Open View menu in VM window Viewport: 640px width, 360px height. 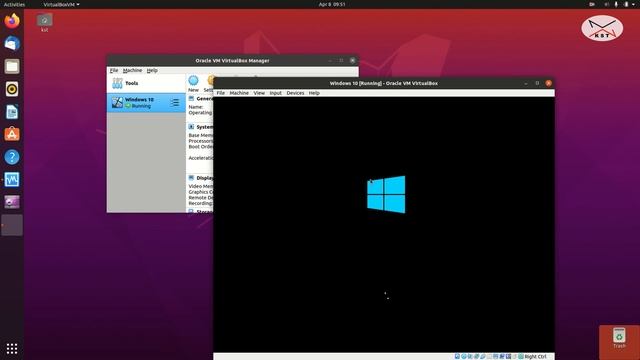click(259, 93)
